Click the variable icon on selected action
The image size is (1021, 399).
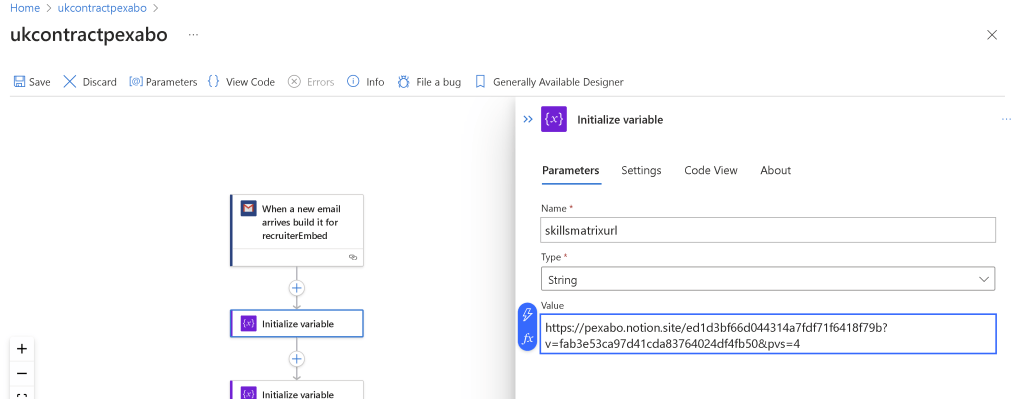click(248, 323)
